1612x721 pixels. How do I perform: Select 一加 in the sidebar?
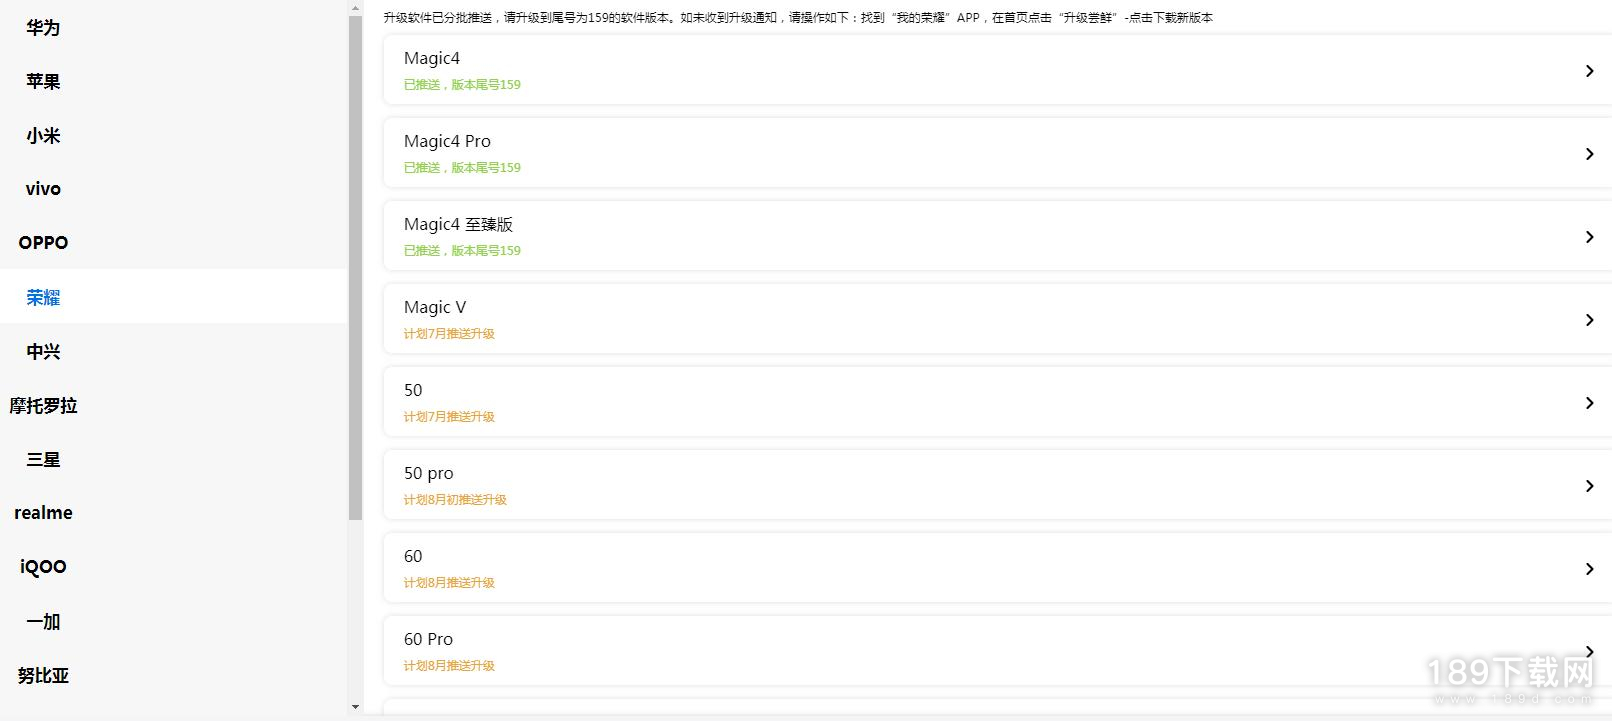pyautogui.click(x=43, y=621)
